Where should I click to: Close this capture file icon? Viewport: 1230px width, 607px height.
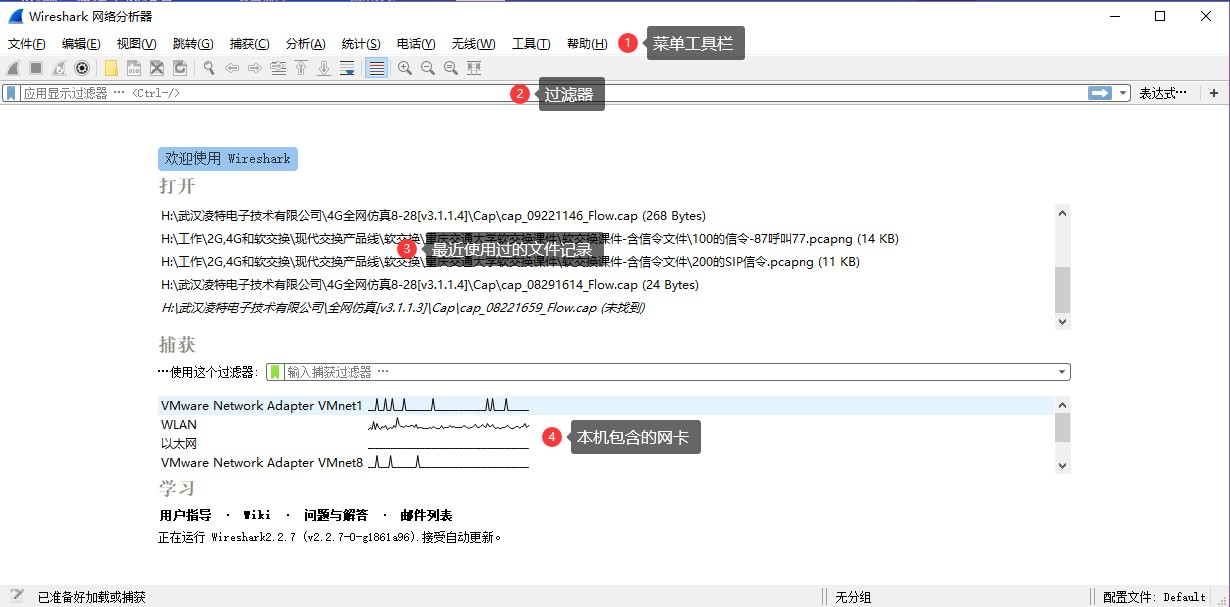[x=157, y=68]
